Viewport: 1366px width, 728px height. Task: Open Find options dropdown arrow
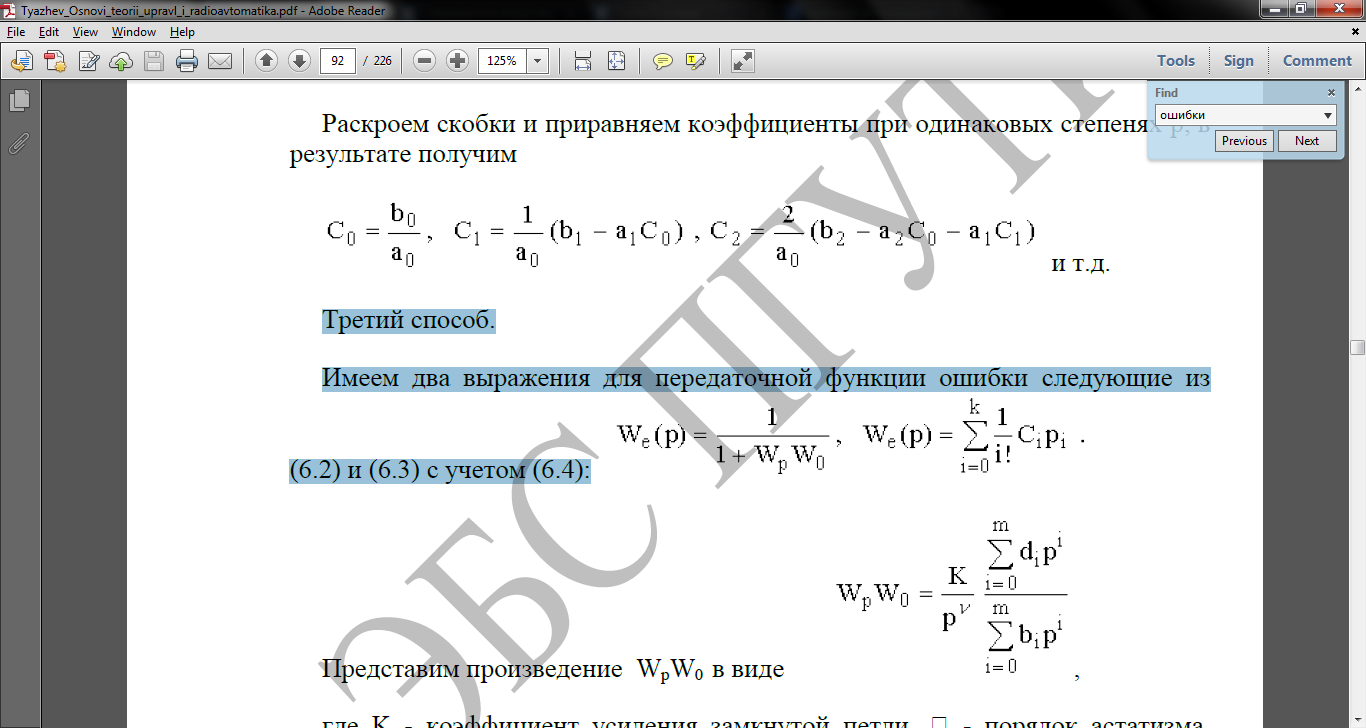pyautogui.click(x=1328, y=115)
